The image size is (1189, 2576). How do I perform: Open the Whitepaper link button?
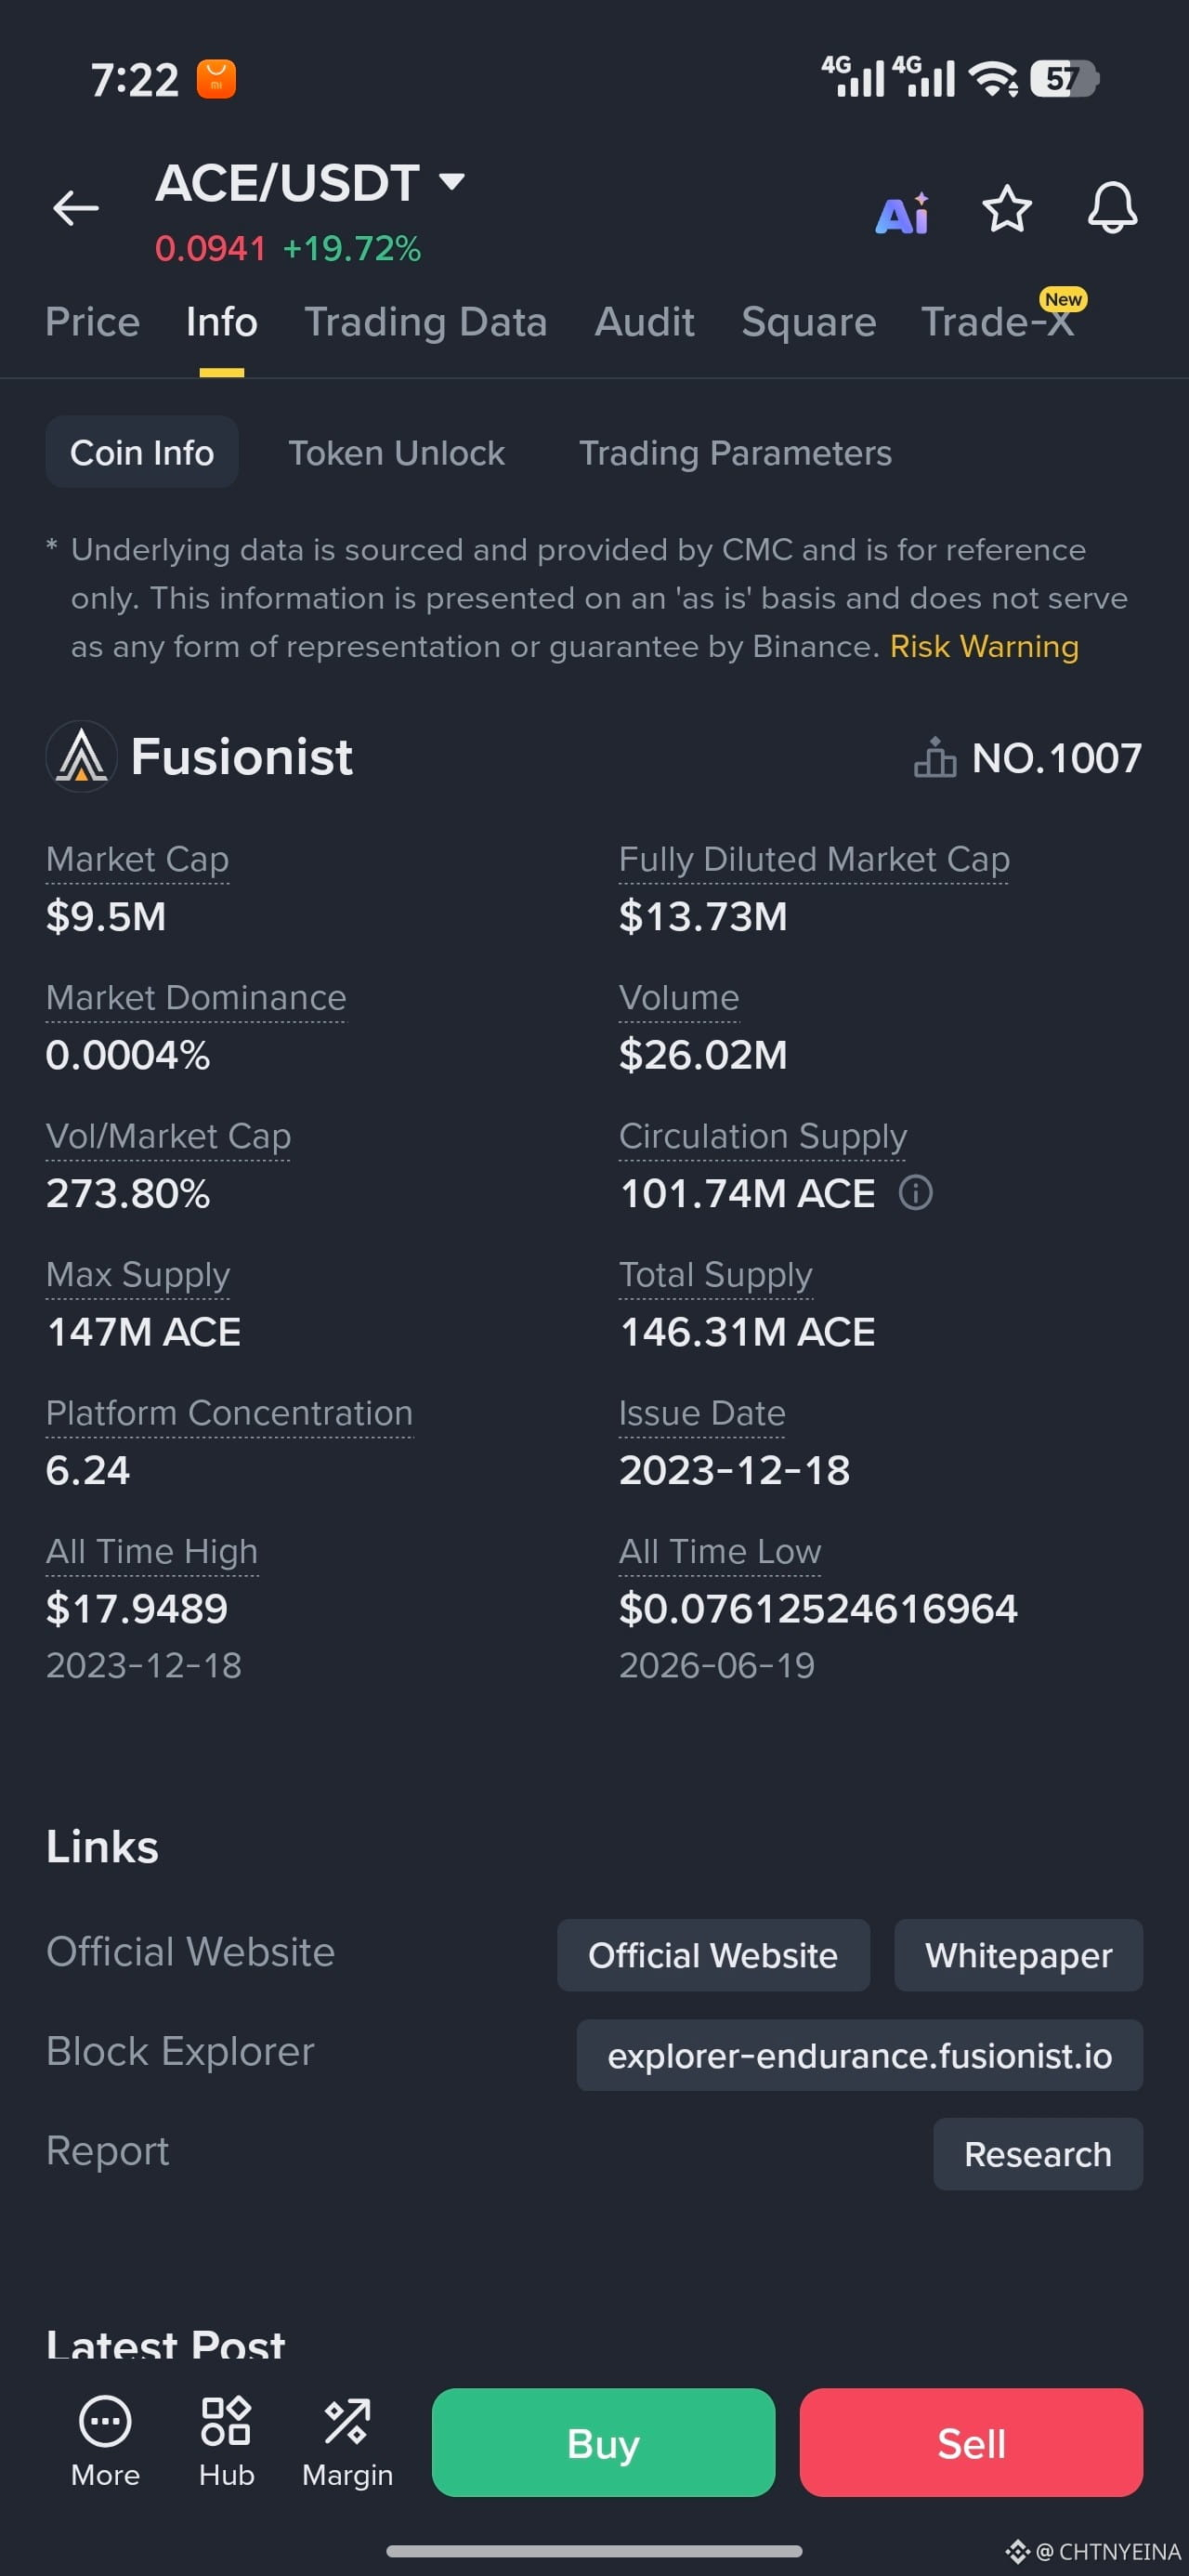tap(1018, 1954)
